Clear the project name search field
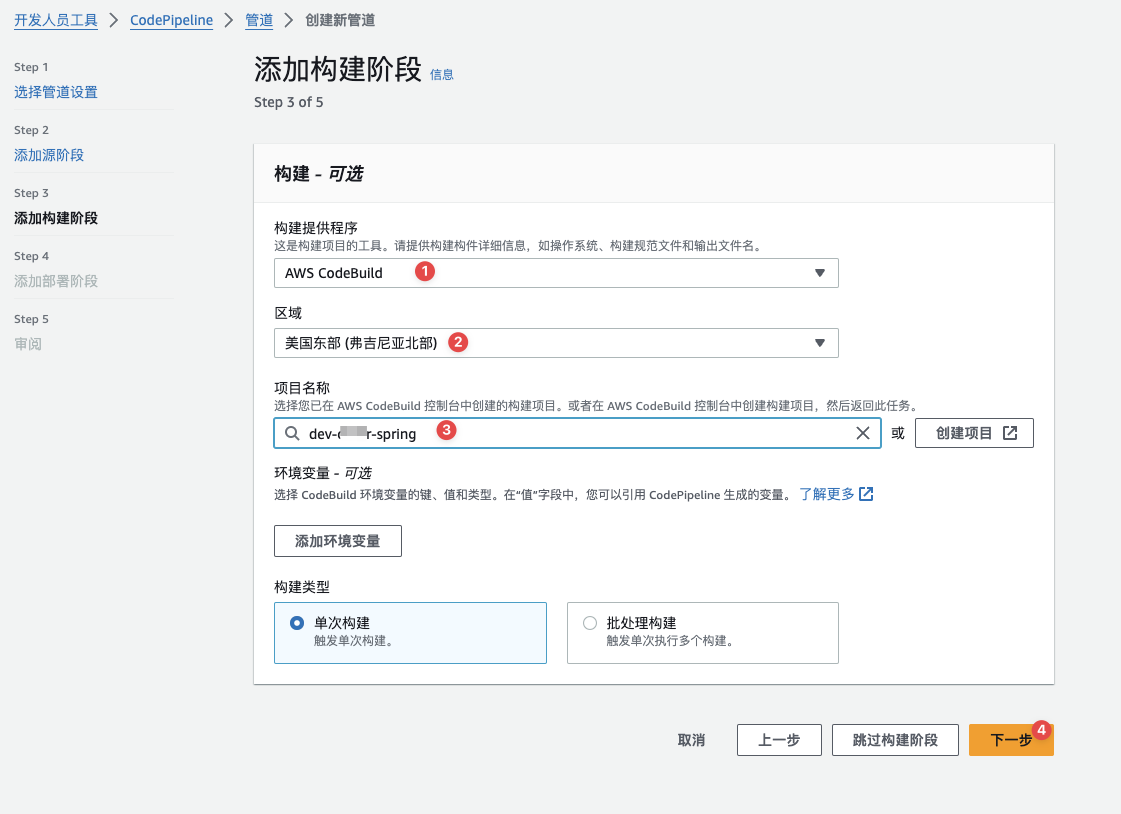Screen dimensions: 1121x814 pos(863,433)
